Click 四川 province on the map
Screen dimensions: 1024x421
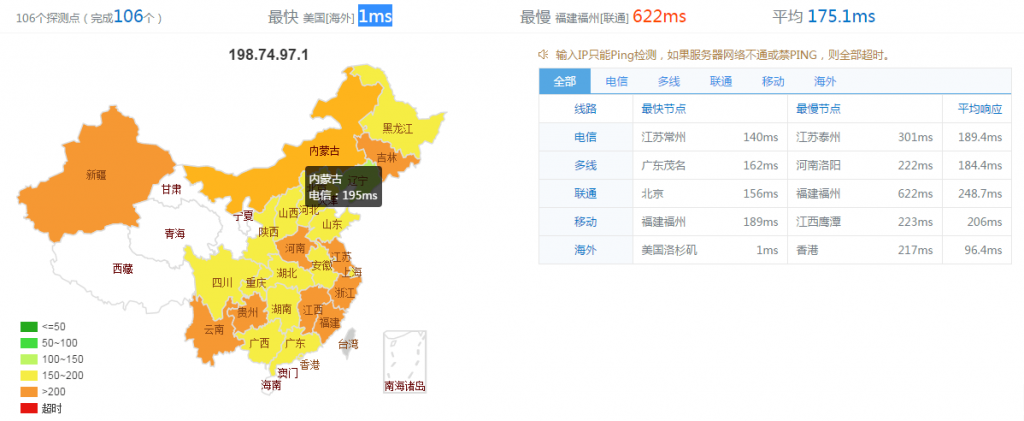(222, 282)
